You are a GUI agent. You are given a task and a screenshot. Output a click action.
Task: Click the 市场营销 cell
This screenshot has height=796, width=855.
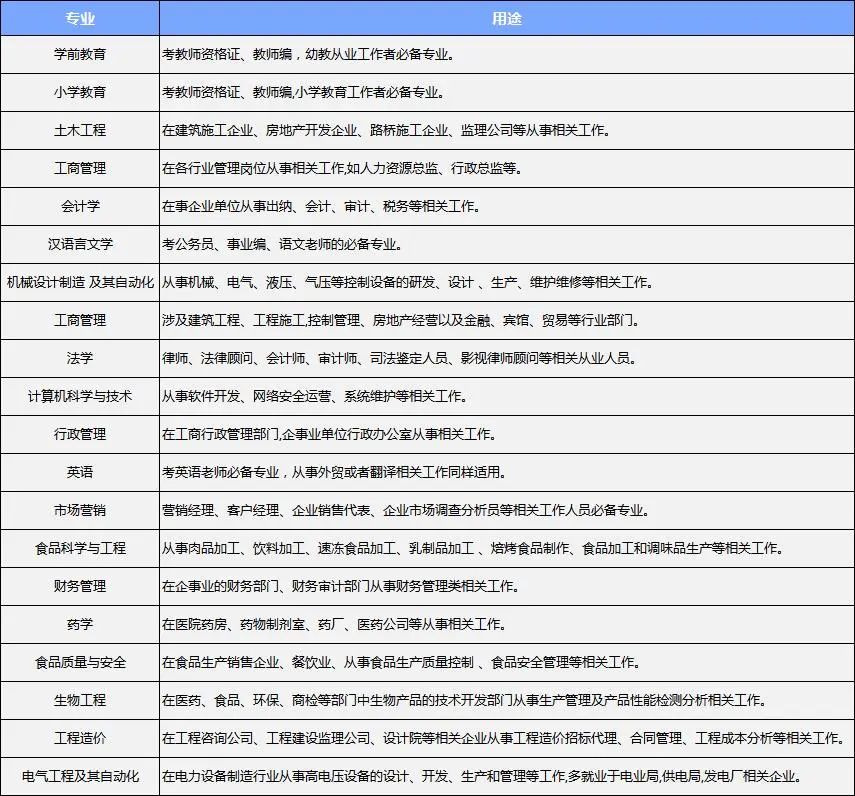80,510
